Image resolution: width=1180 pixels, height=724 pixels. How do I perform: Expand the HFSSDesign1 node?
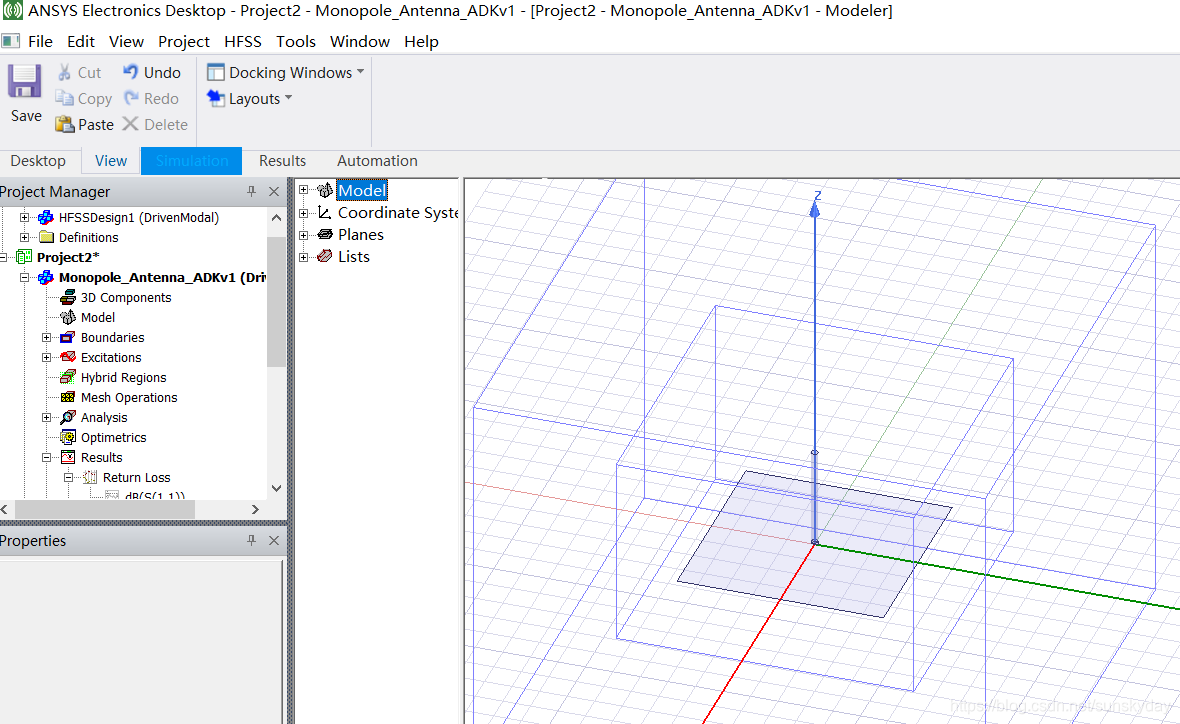(x=24, y=218)
